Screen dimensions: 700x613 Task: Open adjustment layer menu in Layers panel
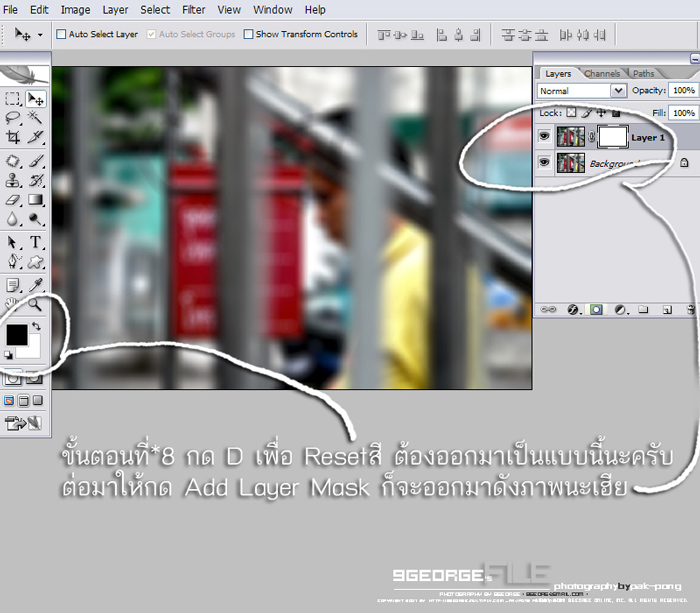pyautogui.click(x=621, y=309)
